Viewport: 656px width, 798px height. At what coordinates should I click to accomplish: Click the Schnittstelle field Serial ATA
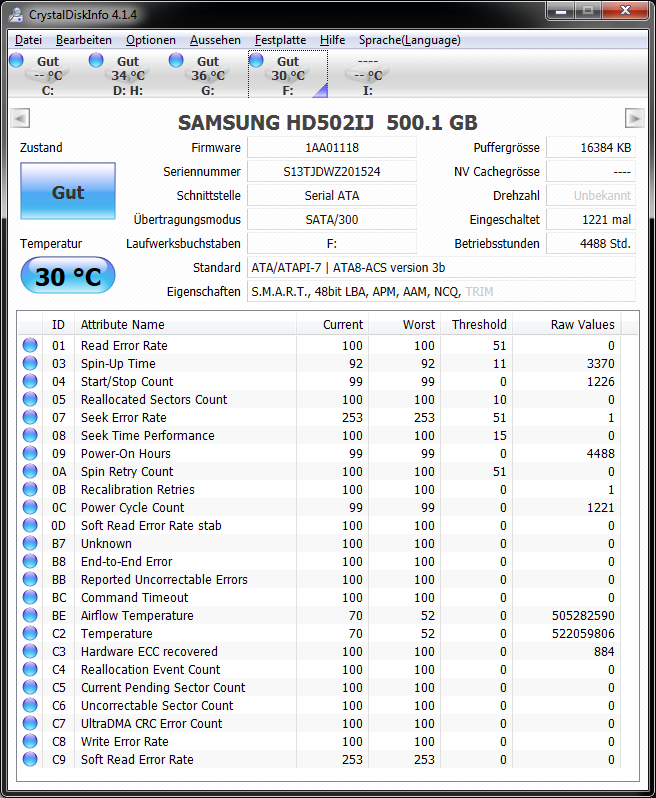click(x=332, y=195)
